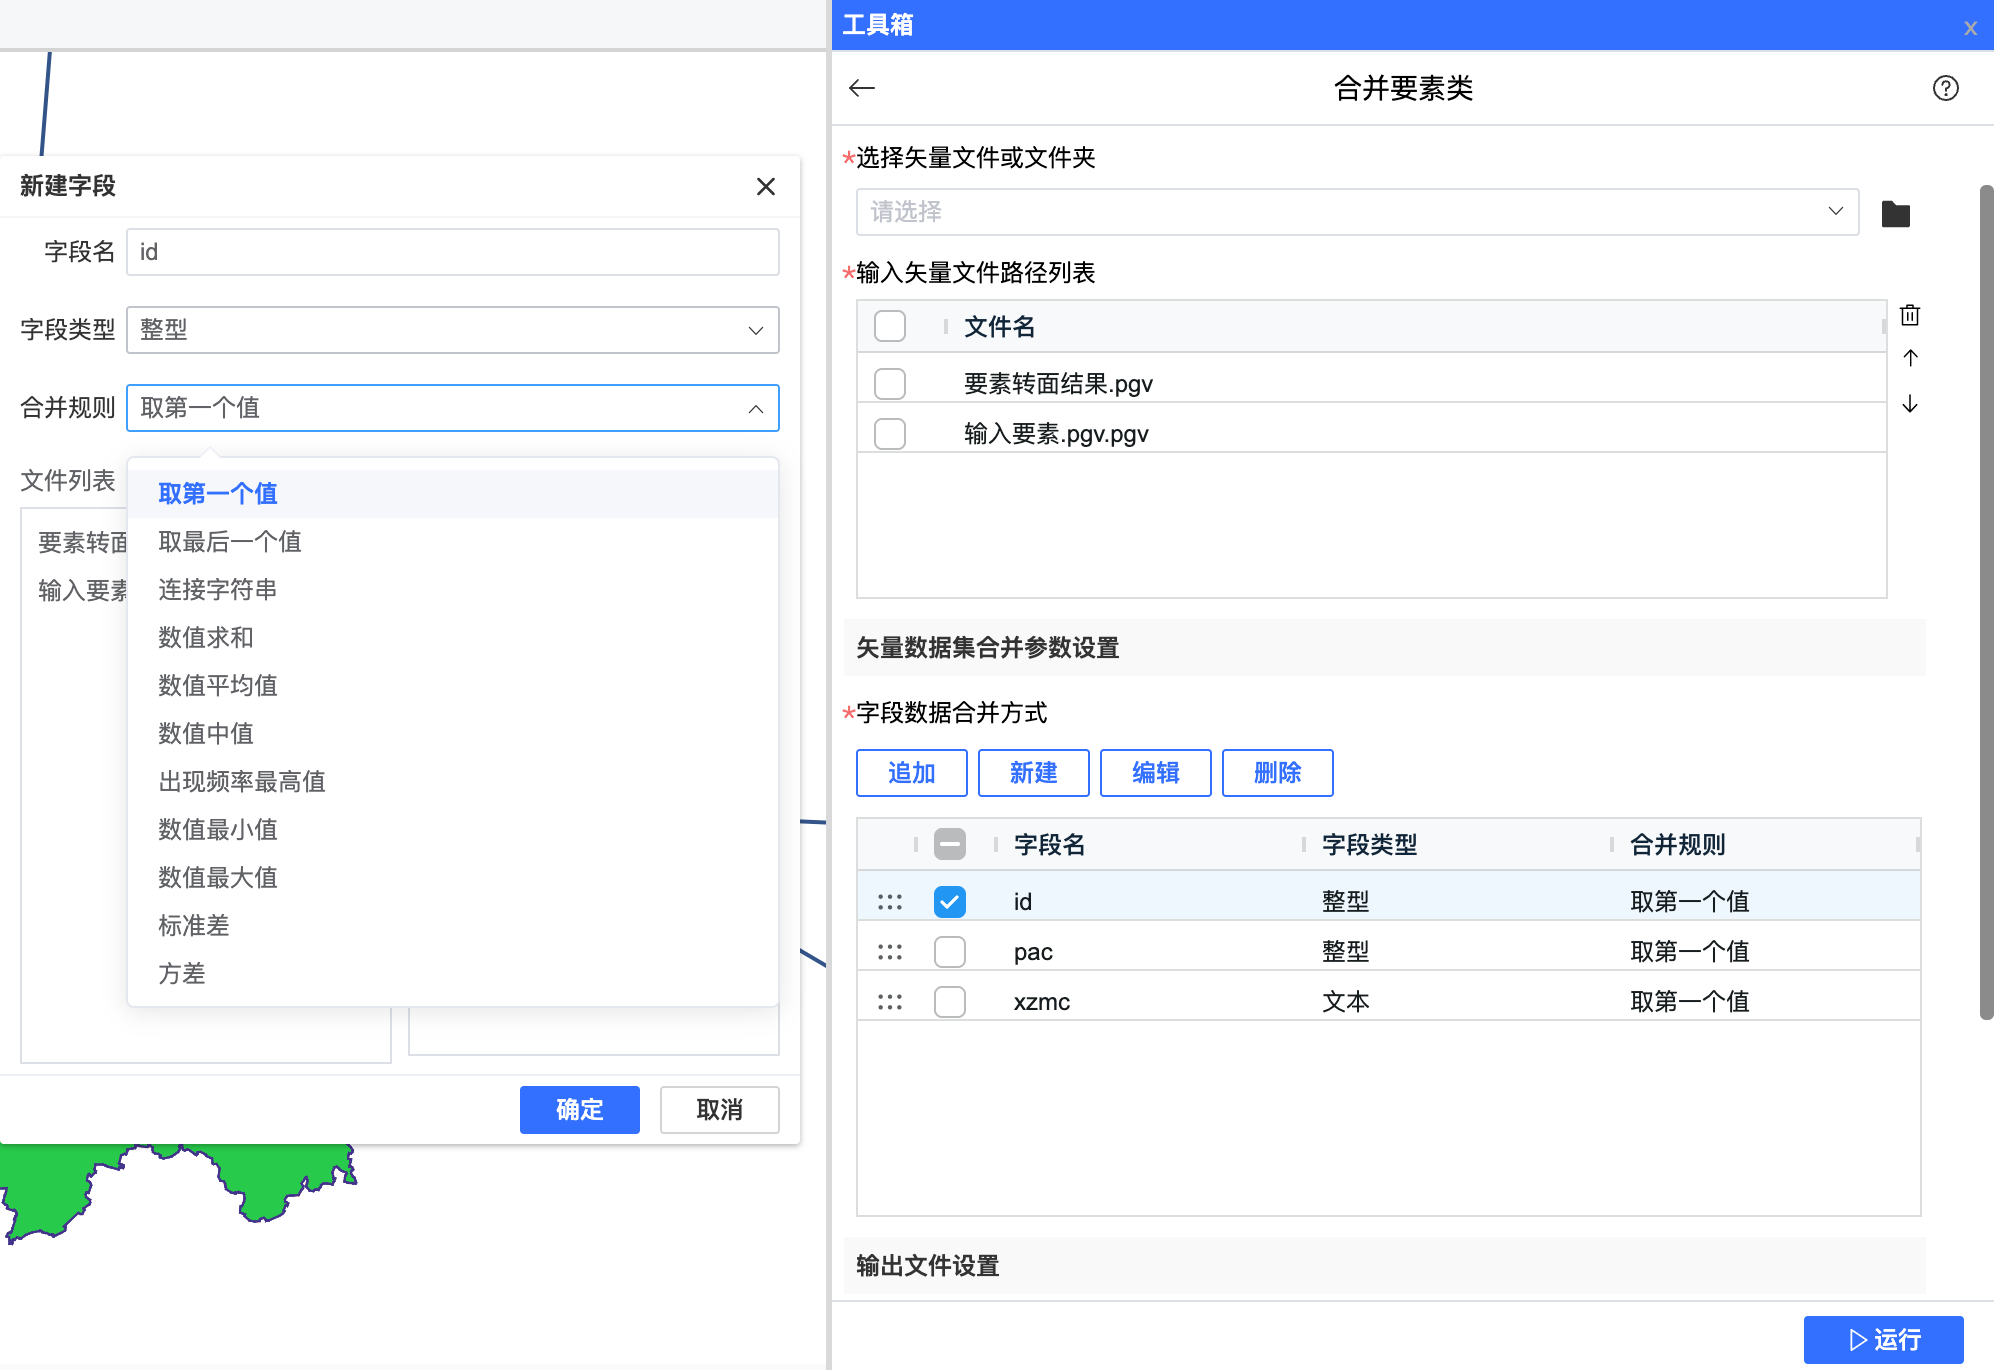Toggle the header checkbox of the field table

[950, 844]
